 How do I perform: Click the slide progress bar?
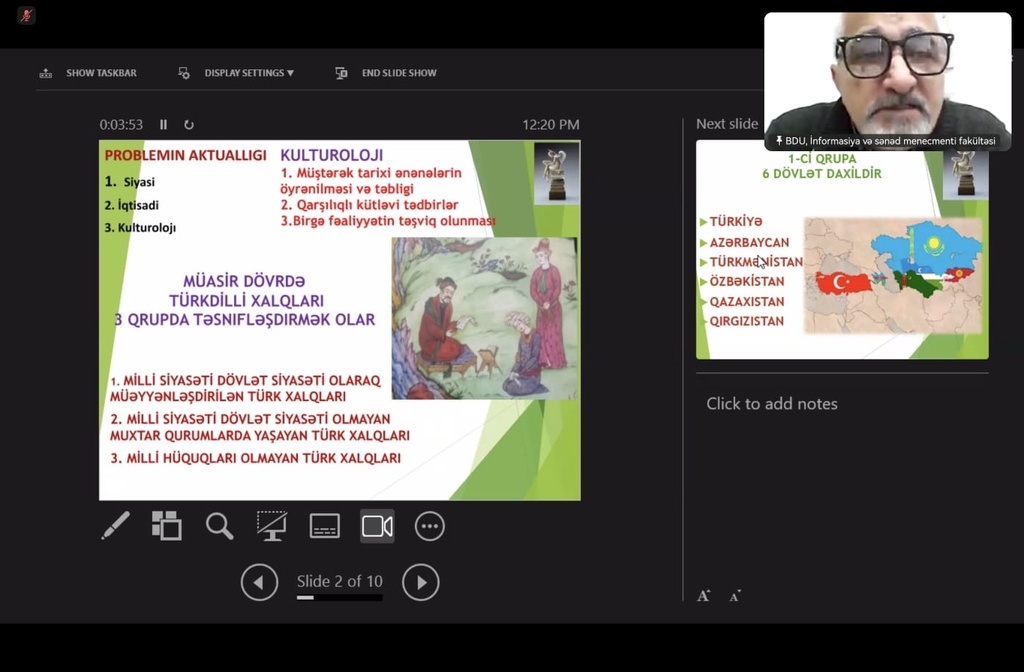coord(339,598)
